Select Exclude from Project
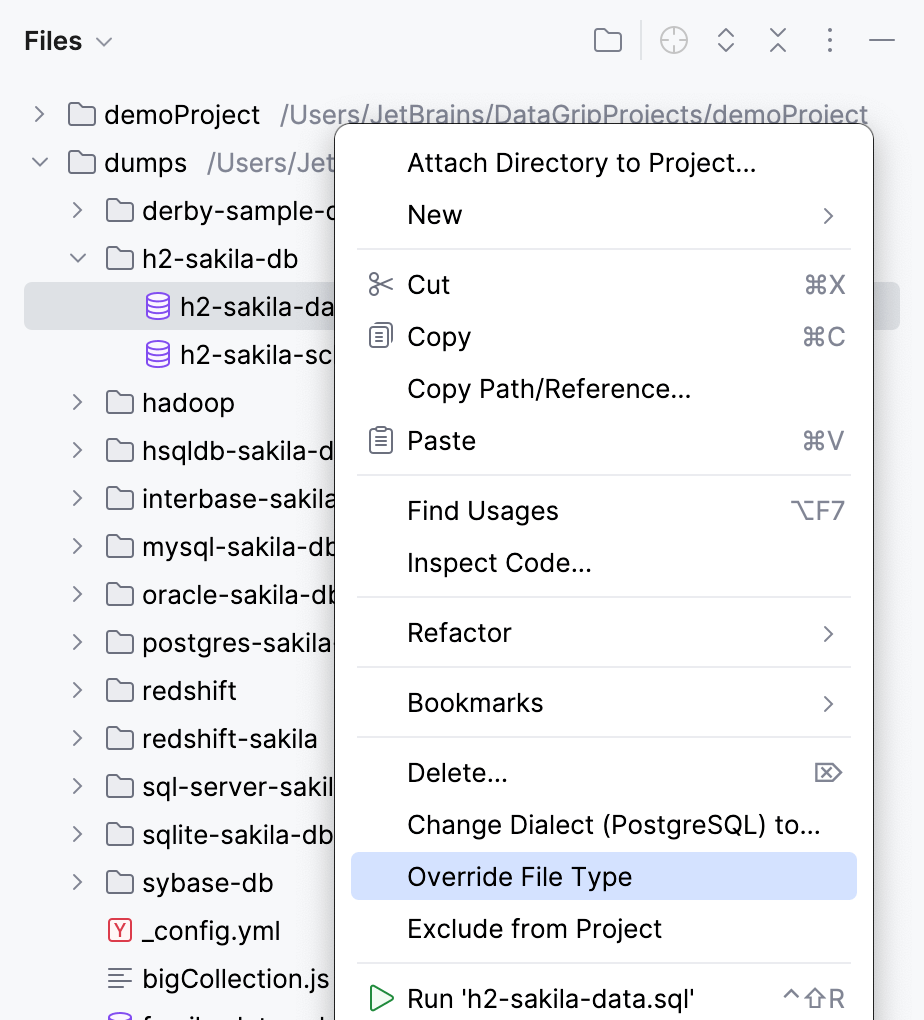924x1020 pixels. (x=534, y=928)
